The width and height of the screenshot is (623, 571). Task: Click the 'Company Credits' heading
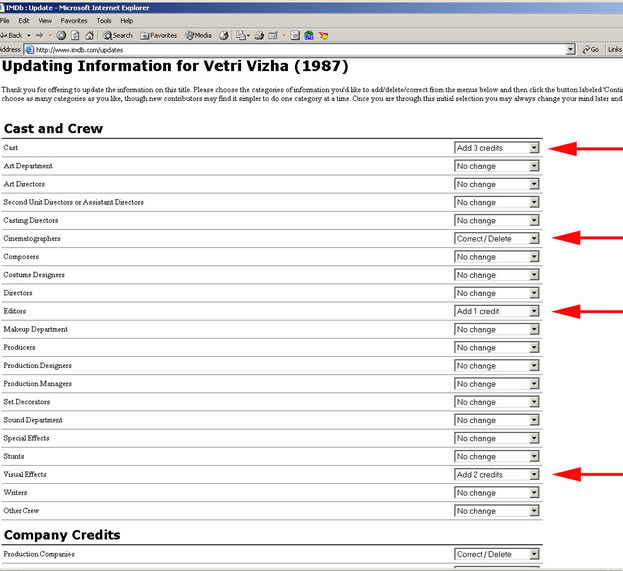(x=62, y=535)
